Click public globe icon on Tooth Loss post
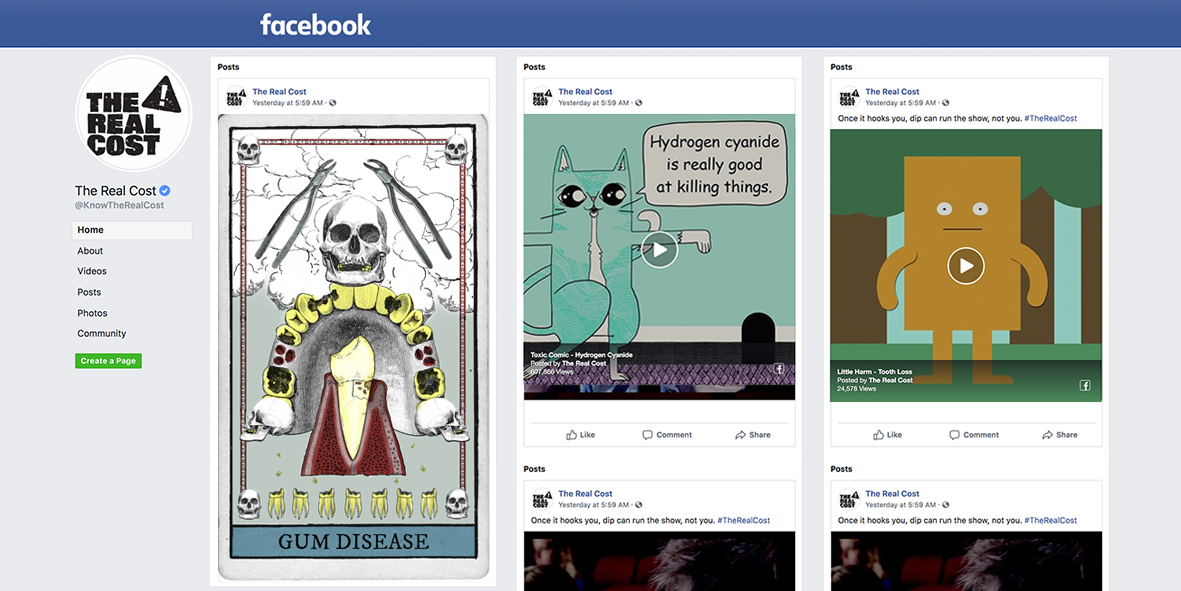 (946, 103)
